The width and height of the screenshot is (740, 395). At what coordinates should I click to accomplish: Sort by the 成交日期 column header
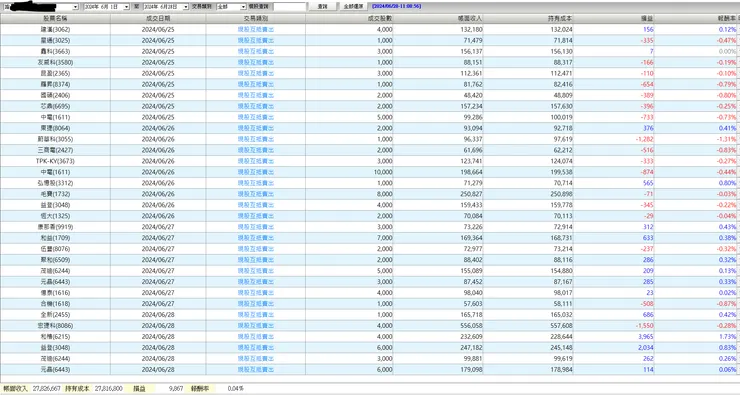(x=158, y=18)
